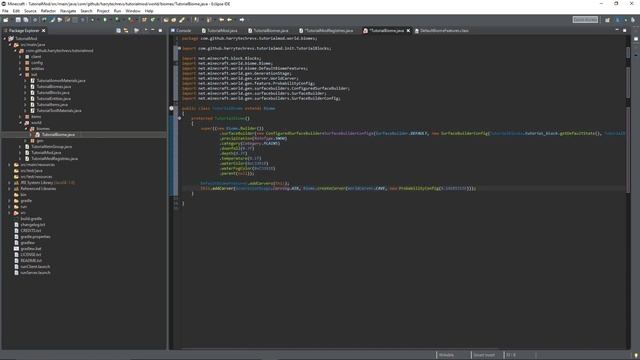Click the New file wizard toolbar icon
640x360 pixels.
point(6,20)
